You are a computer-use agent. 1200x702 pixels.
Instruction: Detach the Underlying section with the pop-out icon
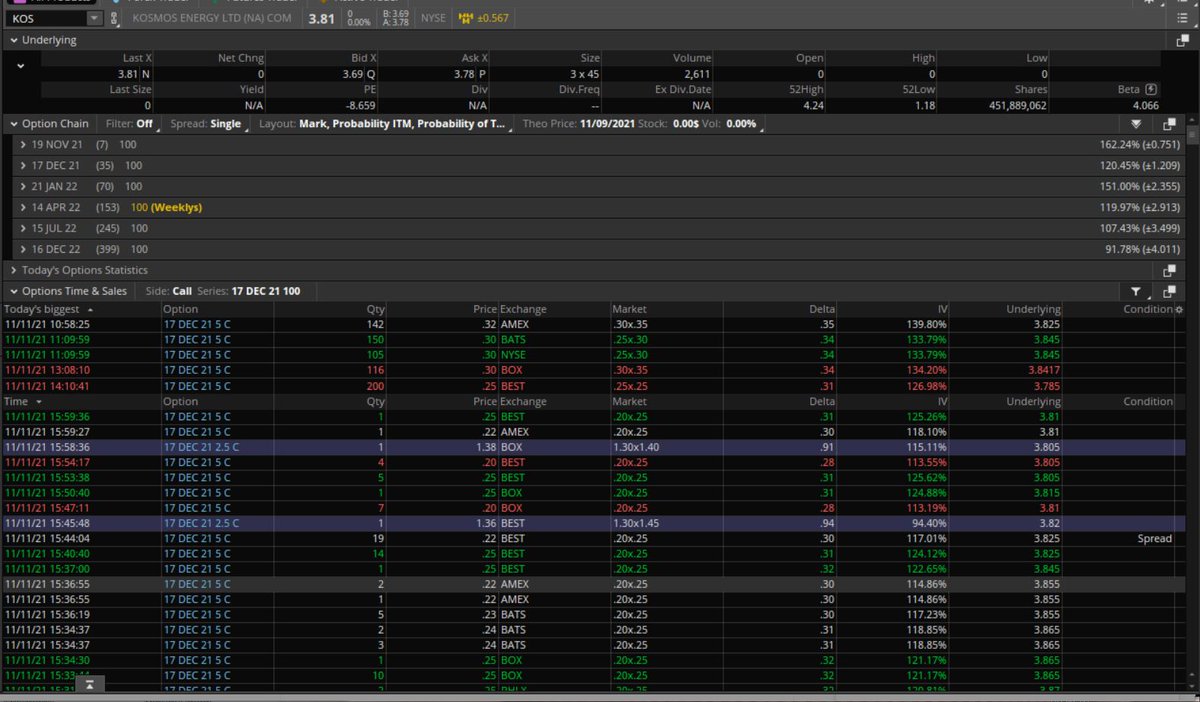pos(1183,40)
